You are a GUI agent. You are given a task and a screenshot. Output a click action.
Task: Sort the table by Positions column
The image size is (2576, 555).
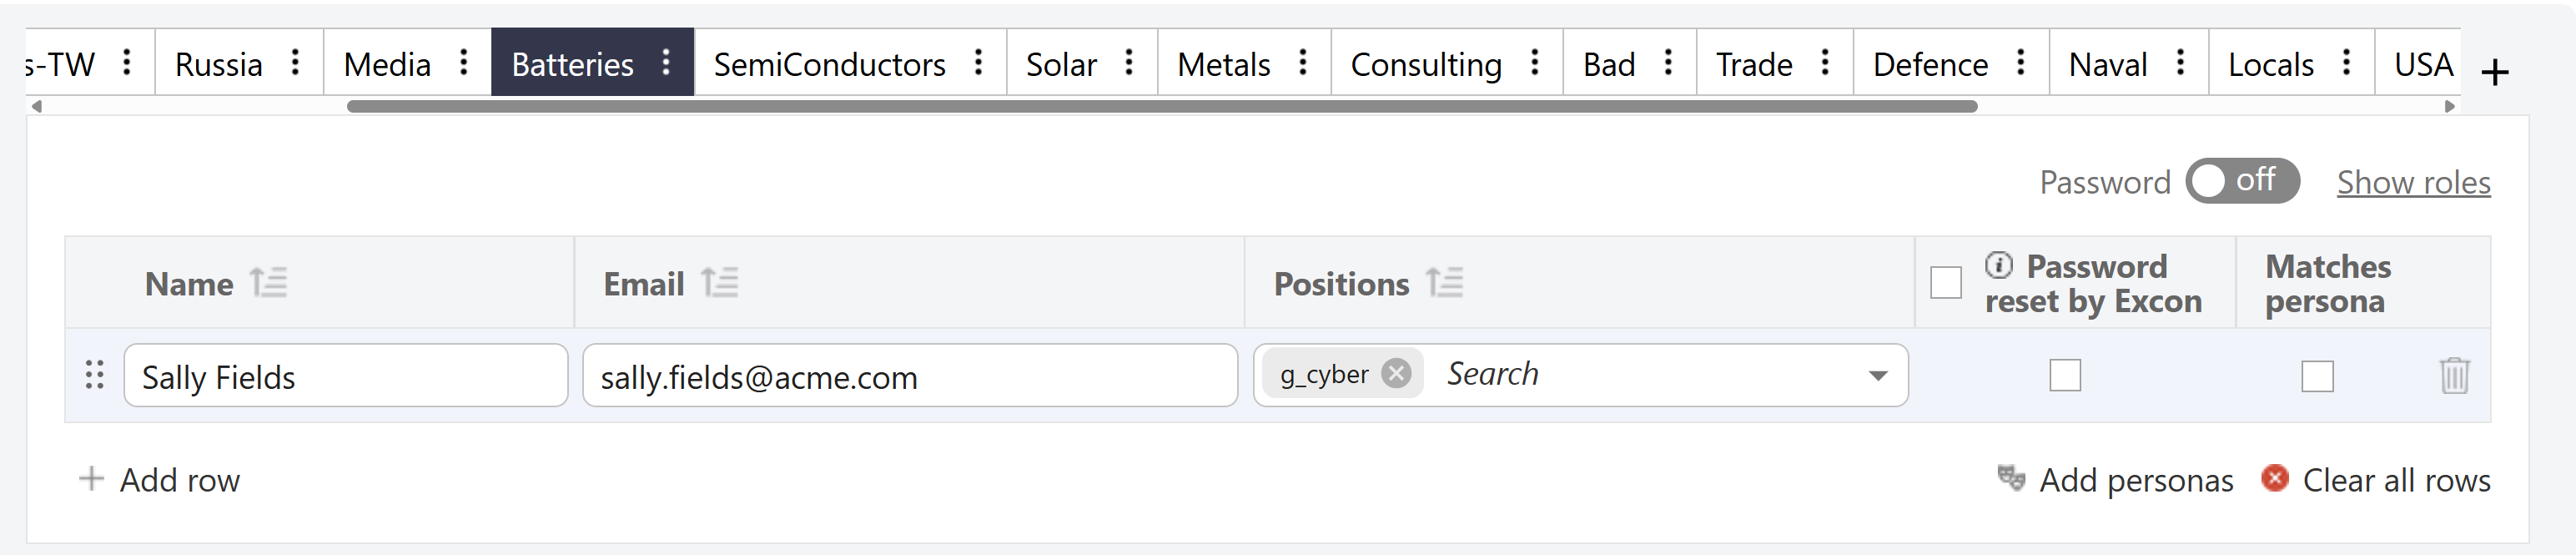1444,283
